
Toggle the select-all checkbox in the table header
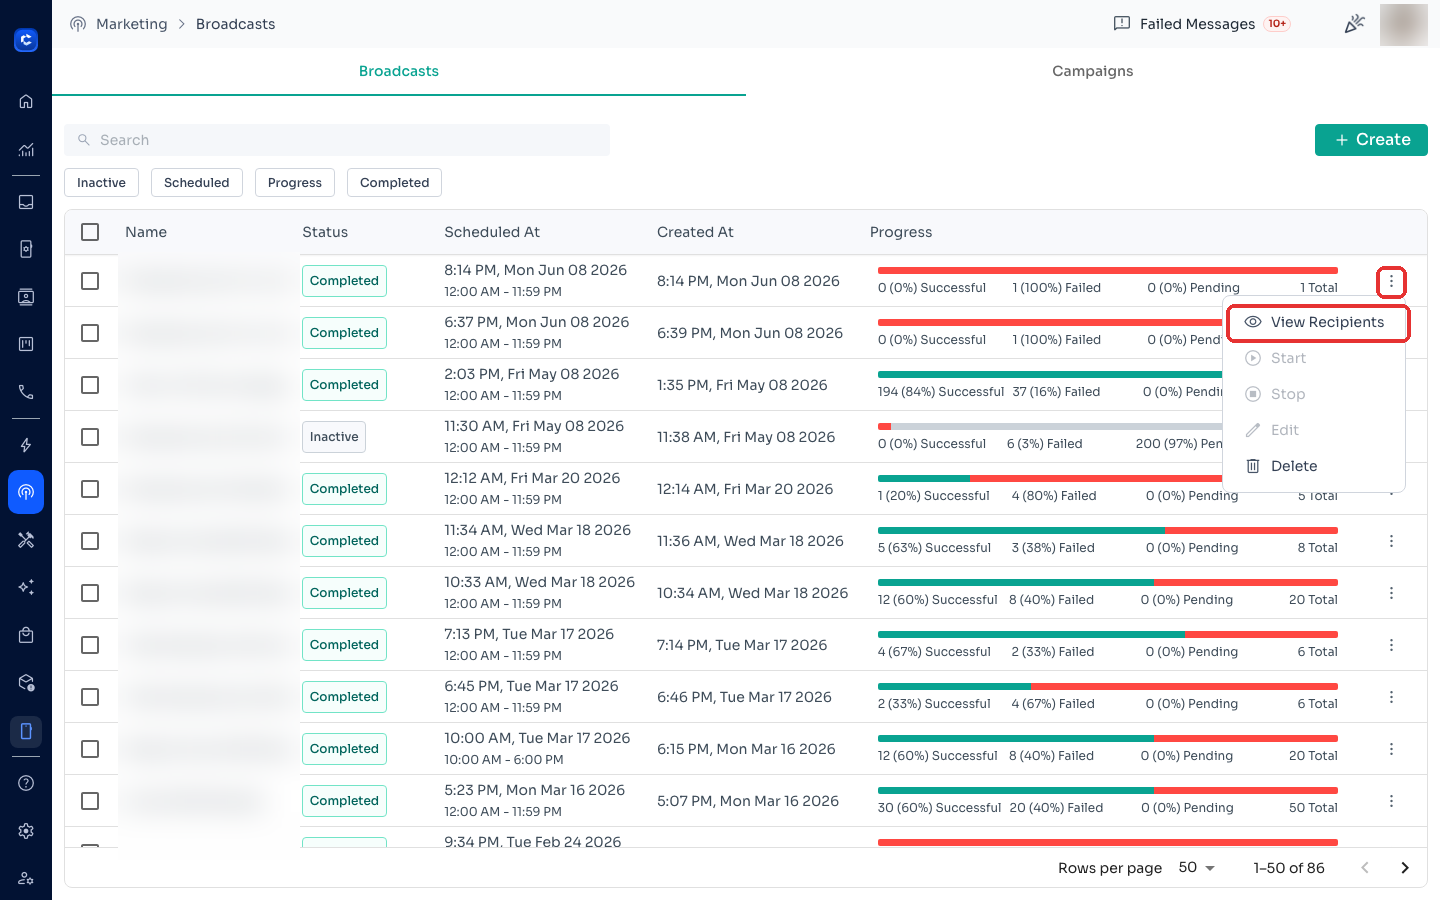point(90,232)
